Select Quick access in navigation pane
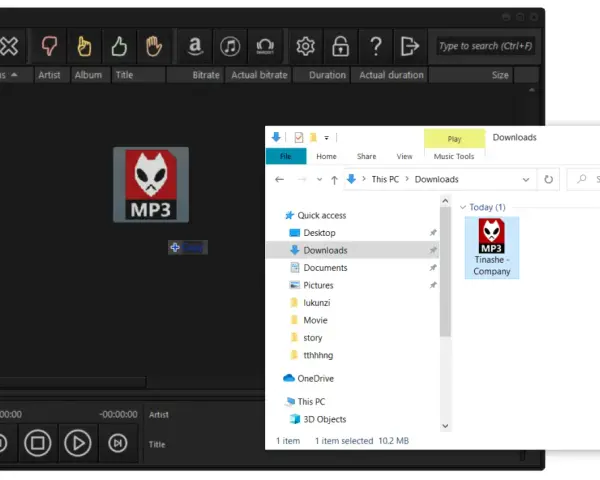 (x=321, y=216)
